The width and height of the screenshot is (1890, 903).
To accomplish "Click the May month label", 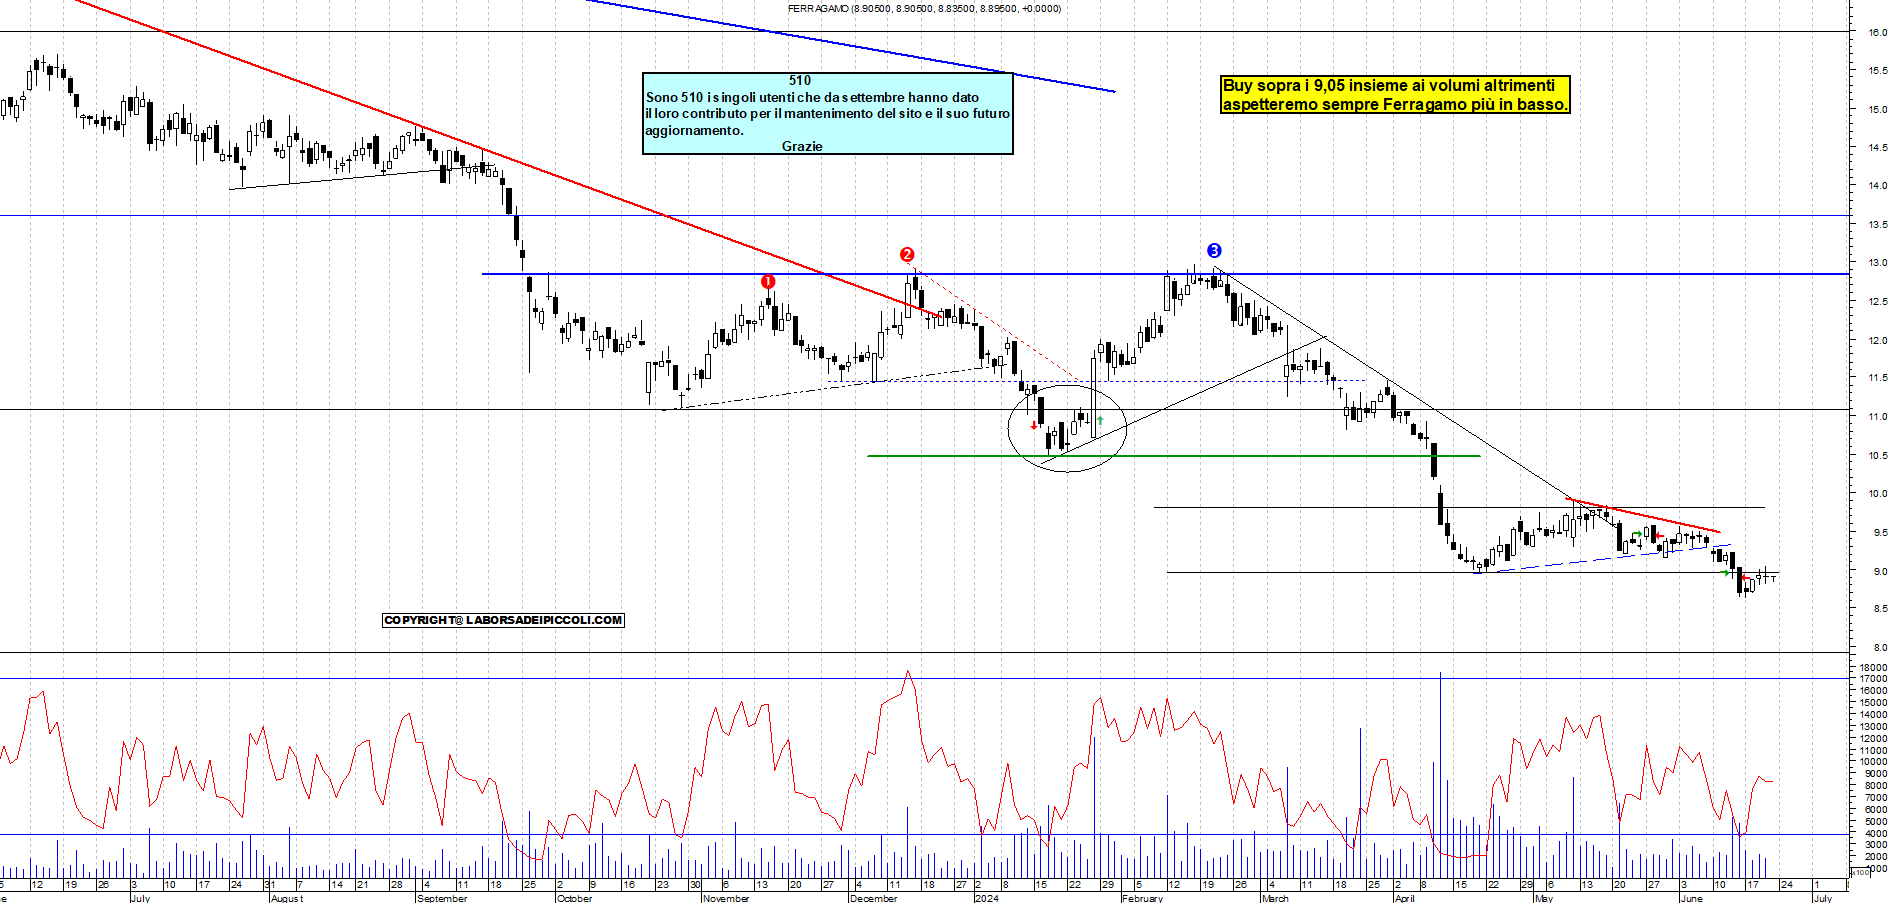I will click(1544, 898).
